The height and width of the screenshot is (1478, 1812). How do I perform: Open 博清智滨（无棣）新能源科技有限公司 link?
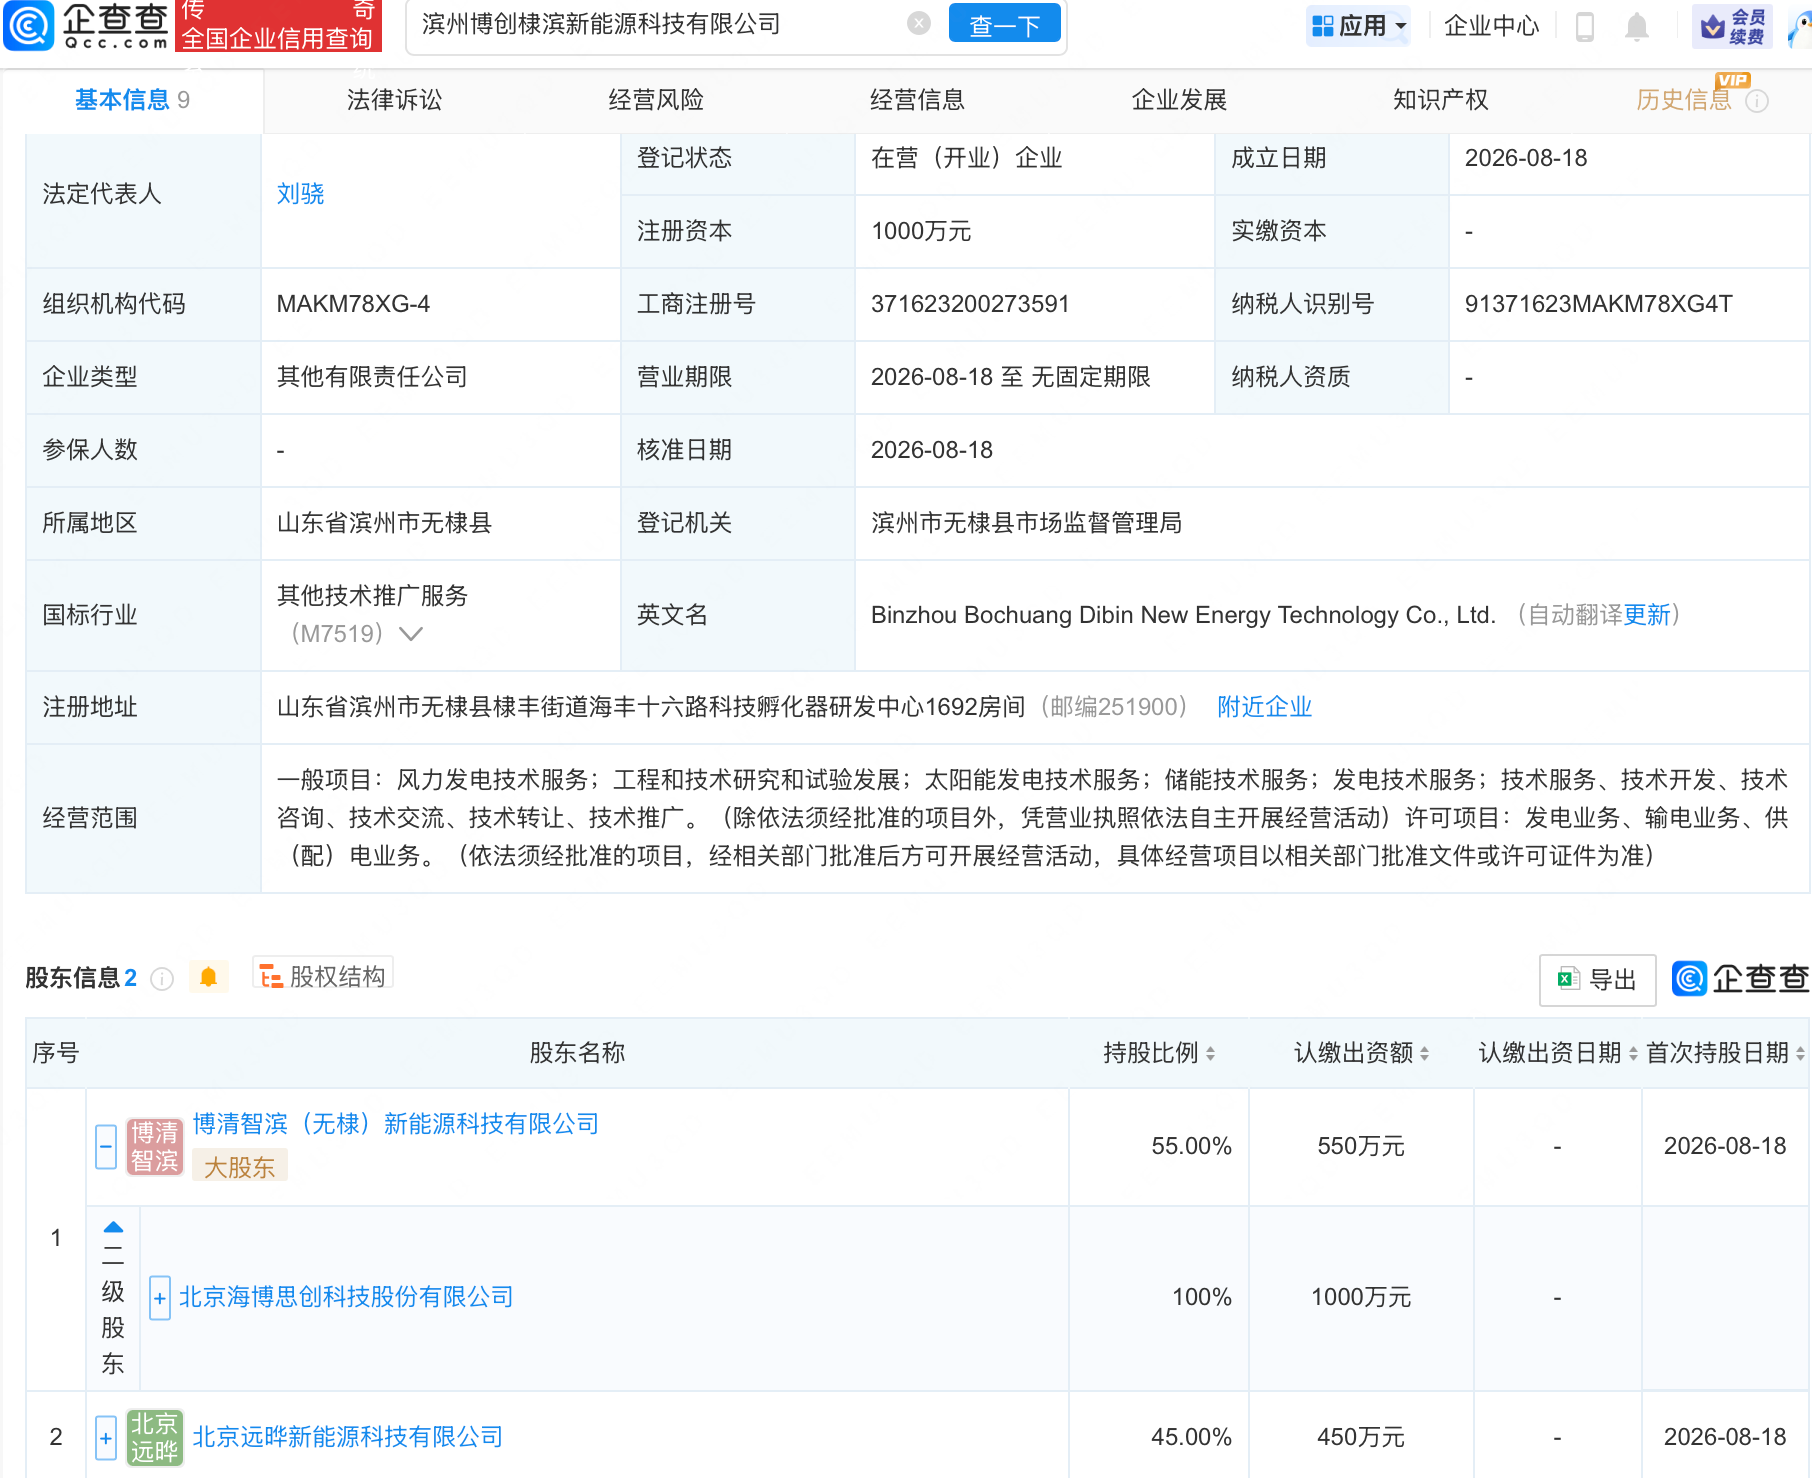coord(396,1124)
